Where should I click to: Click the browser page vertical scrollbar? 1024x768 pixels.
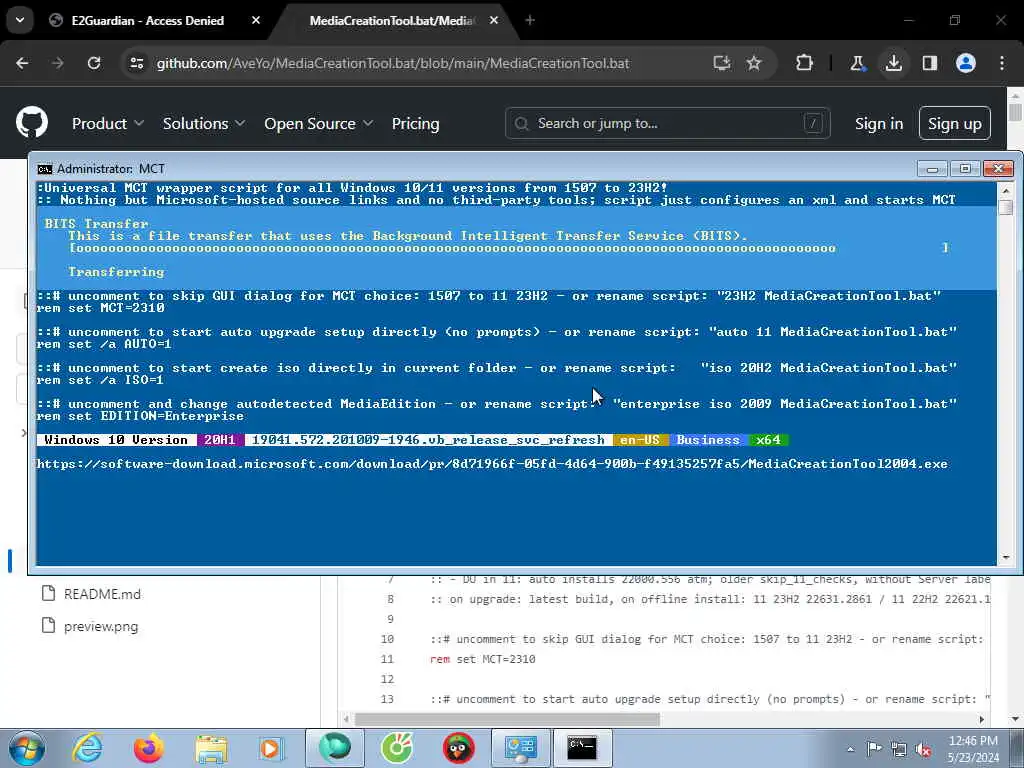click(1015, 111)
